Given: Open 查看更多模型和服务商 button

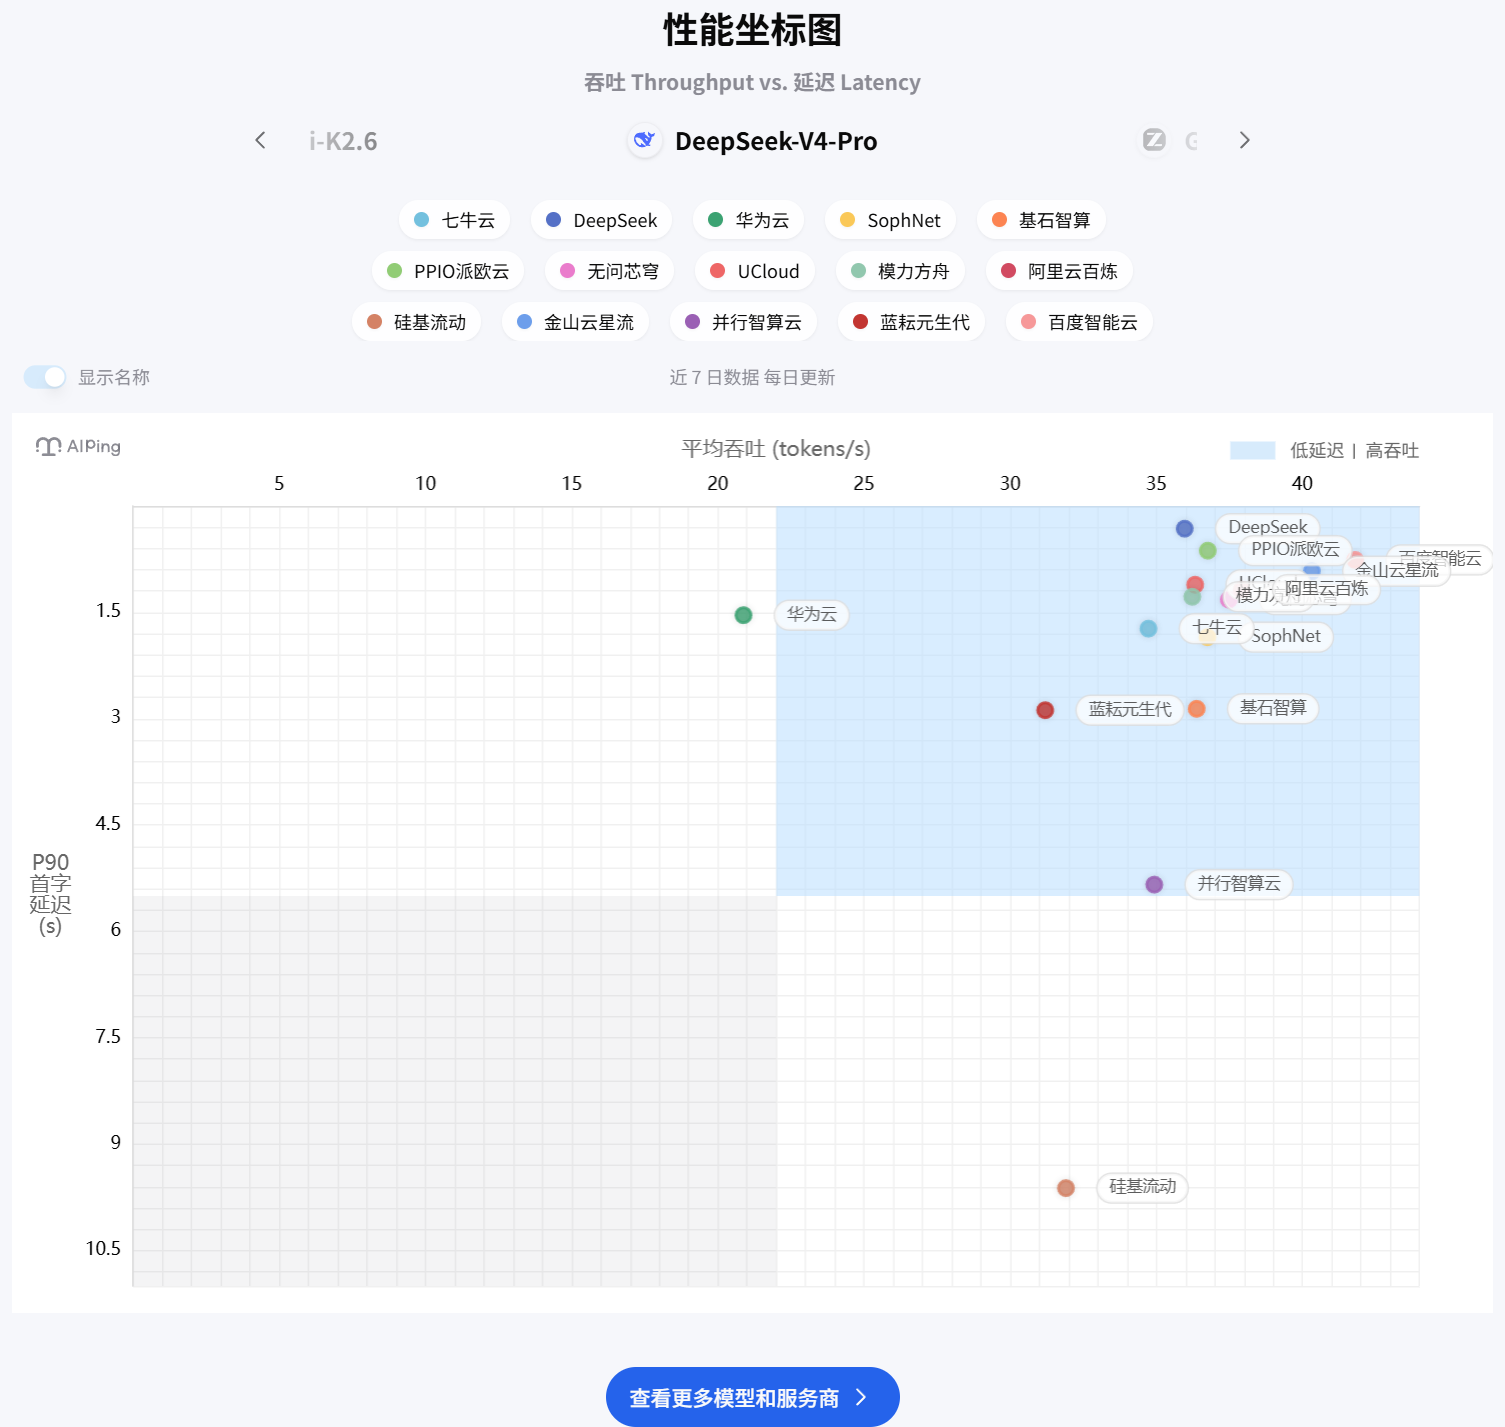Looking at the screenshot, I should (x=753, y=1397).
